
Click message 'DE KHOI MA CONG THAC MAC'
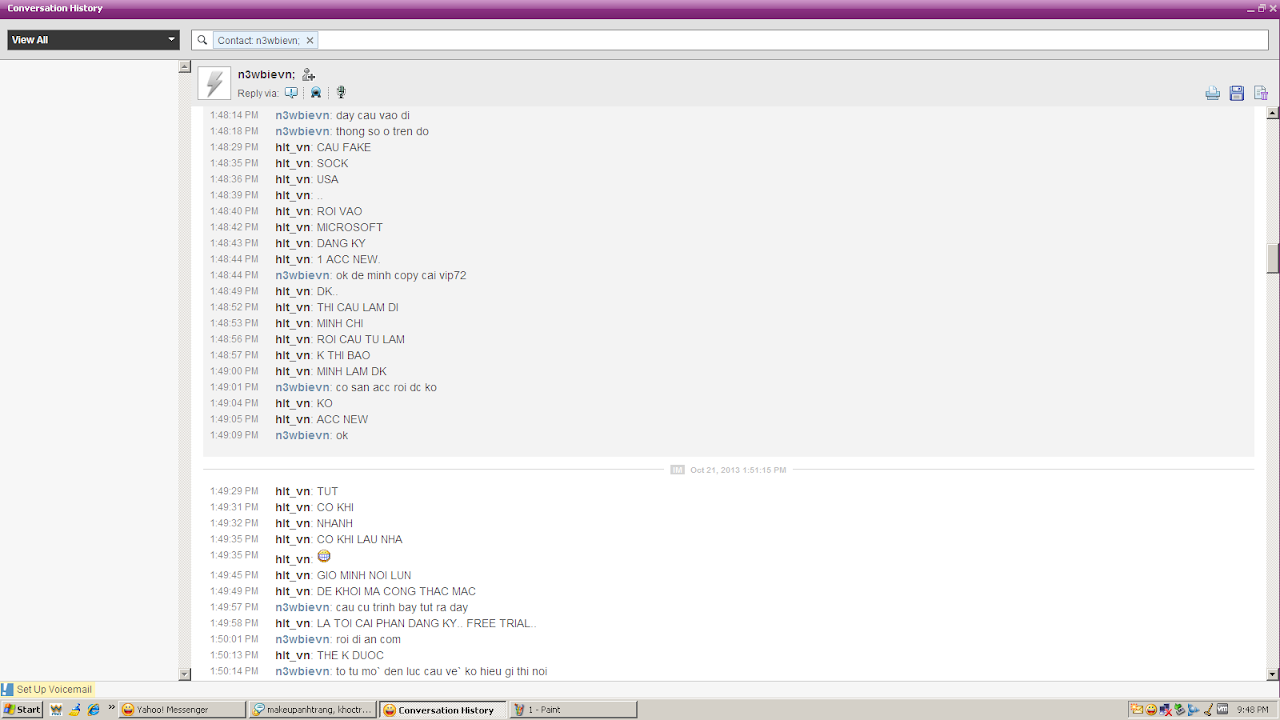(396, 591)
